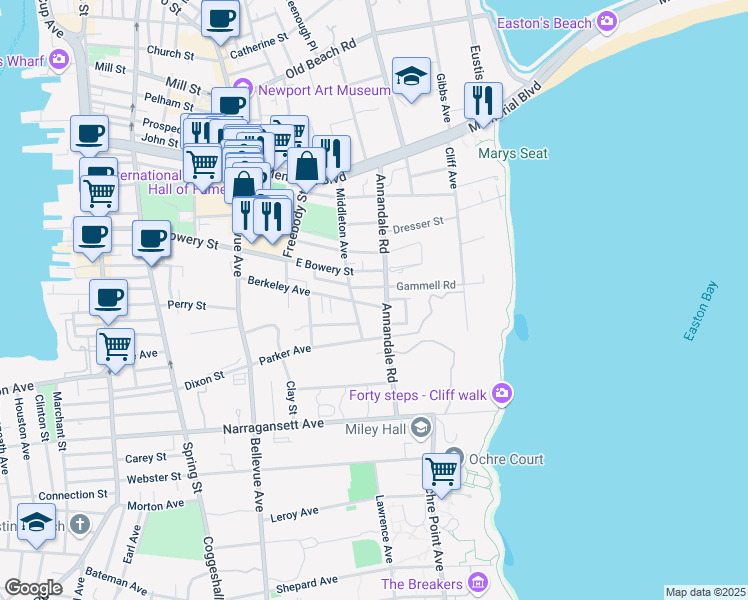
Task: Click the shopping bag marker on Freebody St
Action: [307, 167]
